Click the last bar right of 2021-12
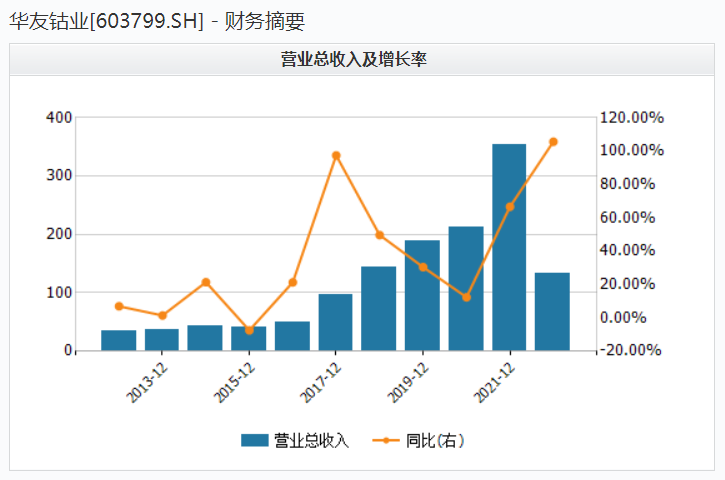Screen dimensions: 725x480 (552, 311)
